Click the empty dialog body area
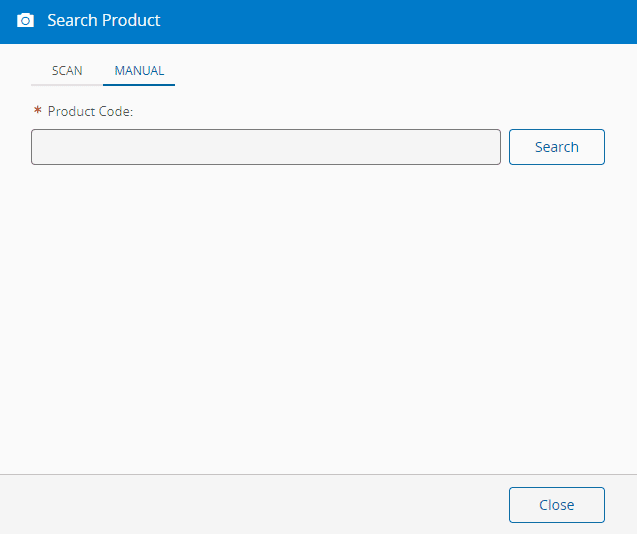The width and height of the screenshot is (637, 534). coord(318,320)
